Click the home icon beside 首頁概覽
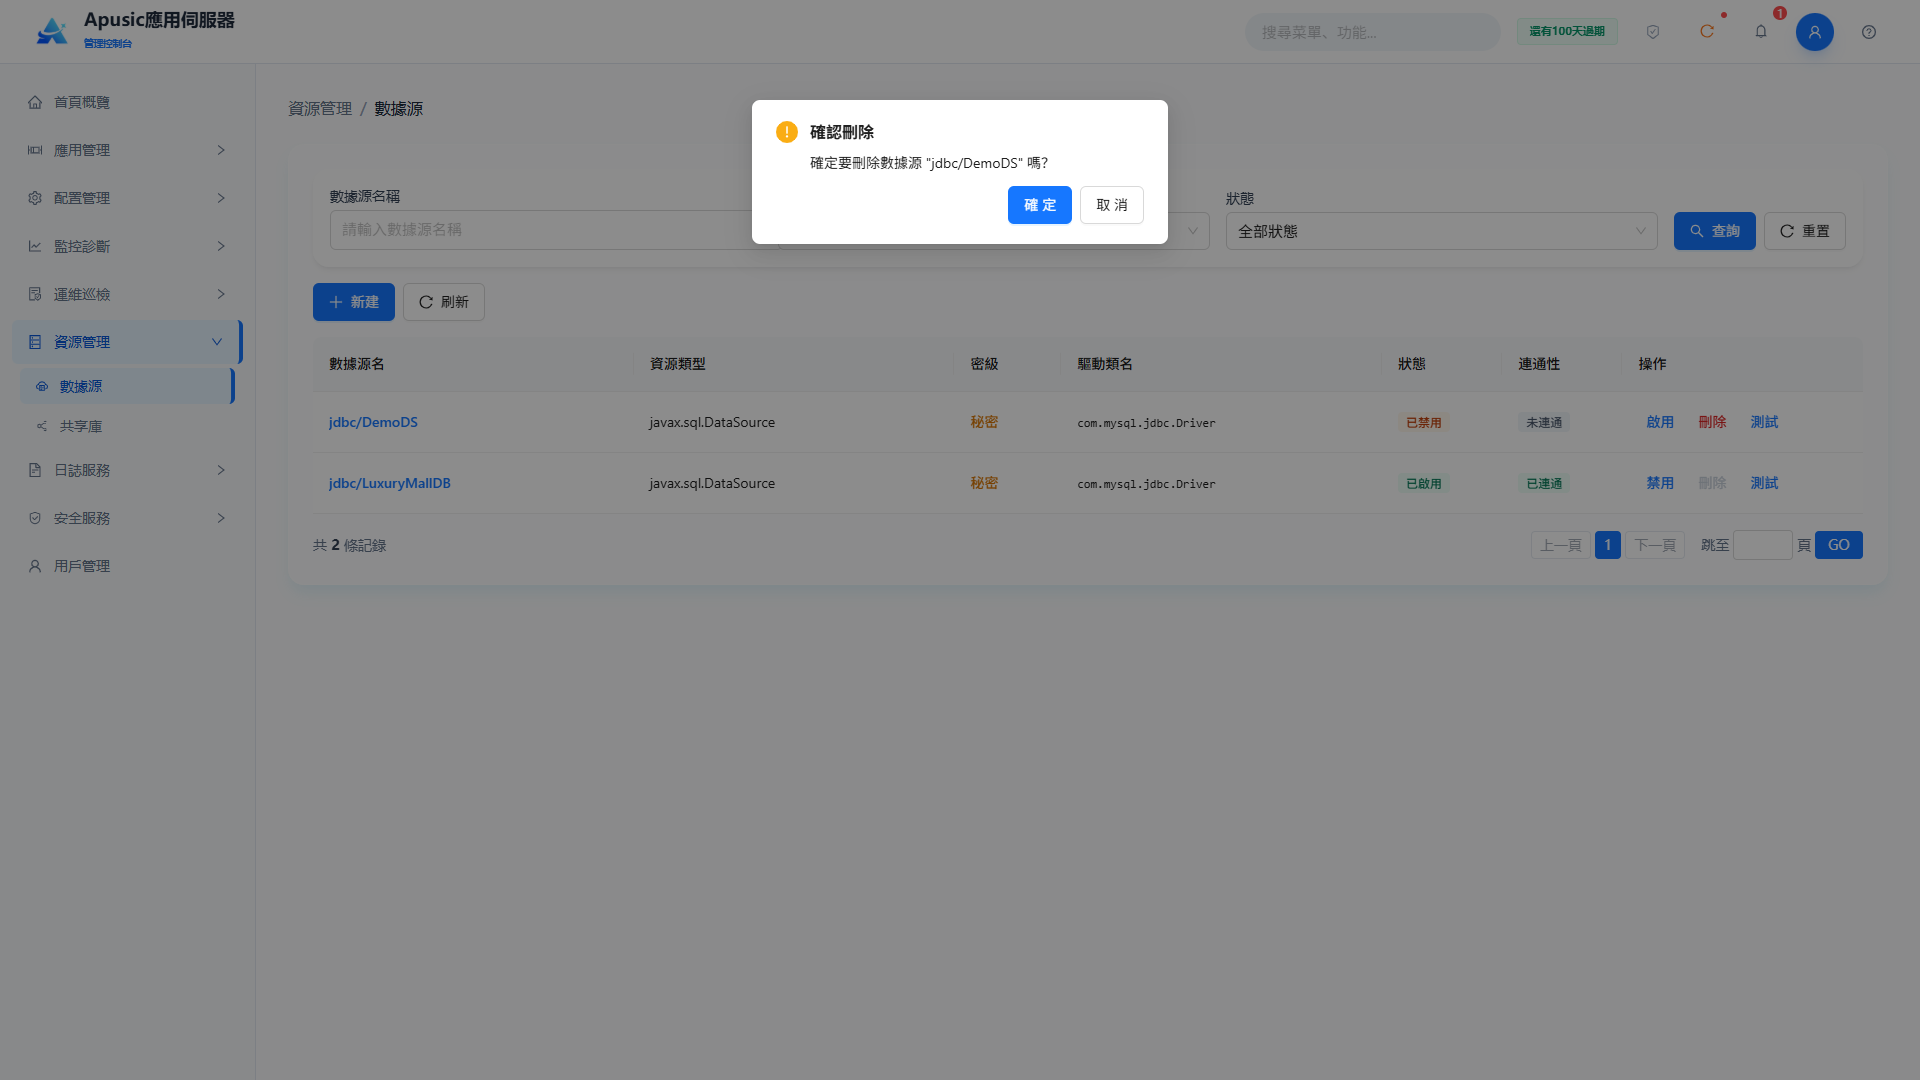 pos(35,102)
